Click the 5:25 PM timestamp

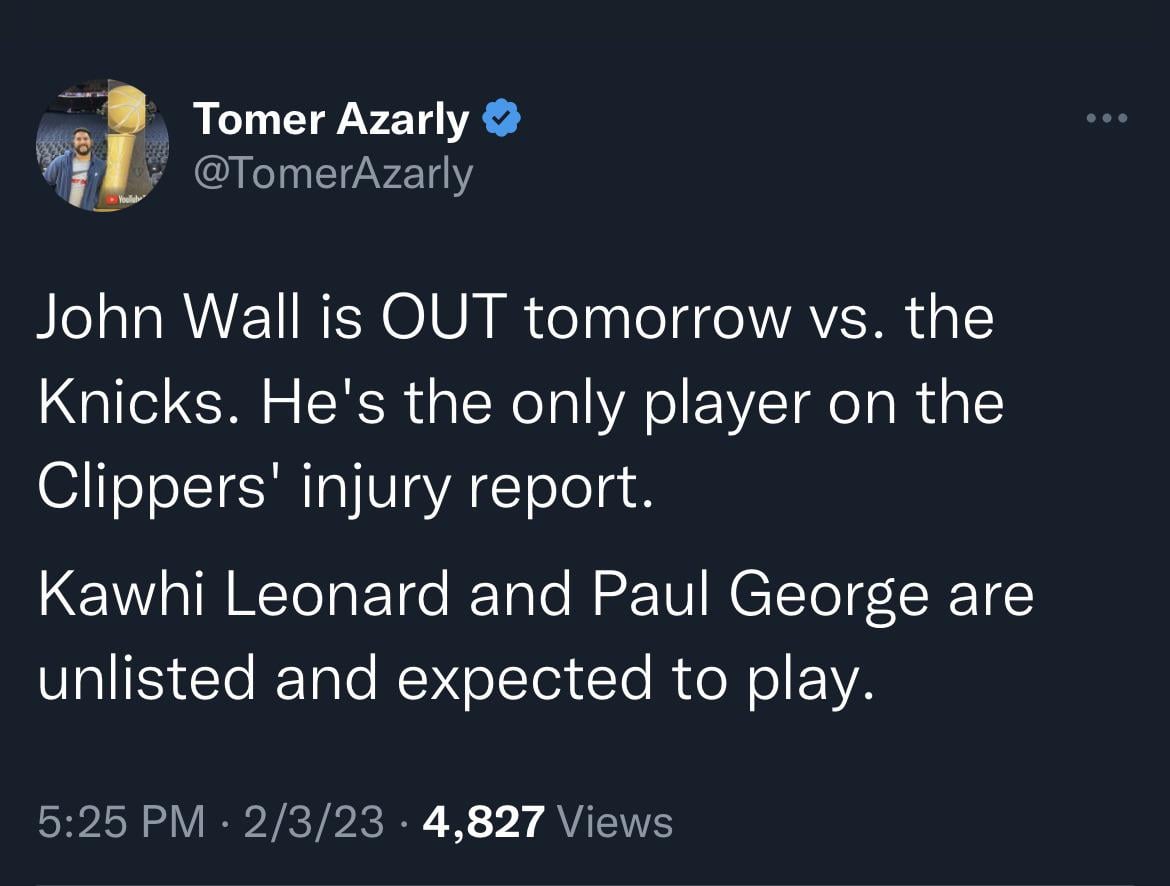pos(120,822)
